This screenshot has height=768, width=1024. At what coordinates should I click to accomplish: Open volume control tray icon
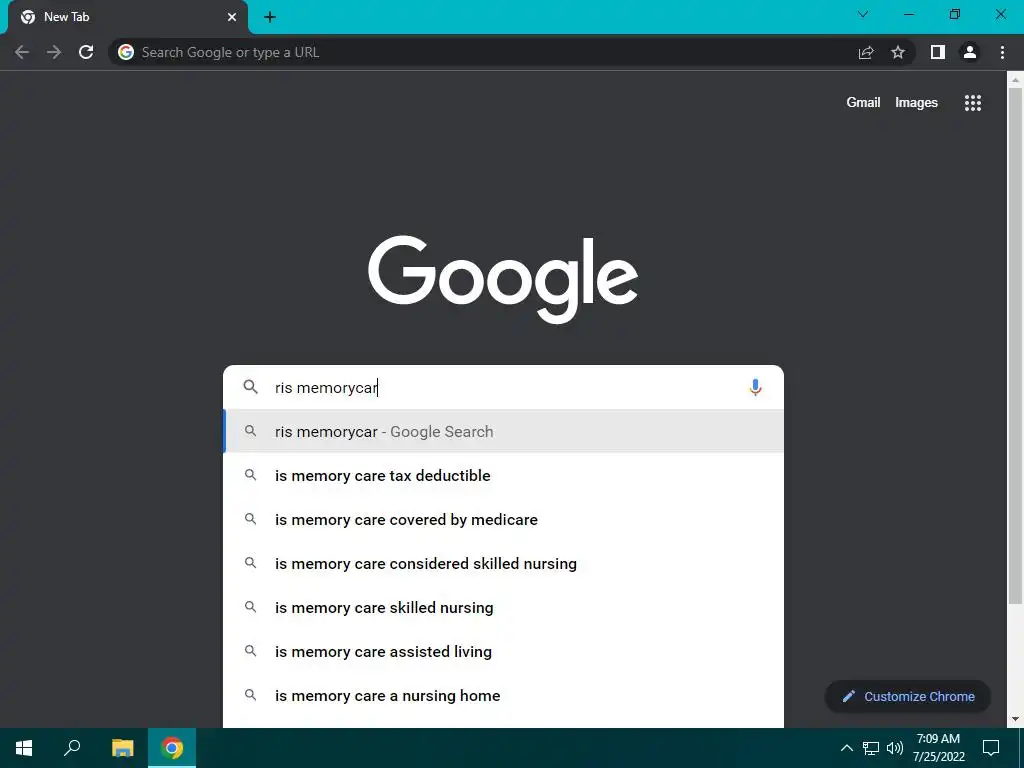pos(895,748)
